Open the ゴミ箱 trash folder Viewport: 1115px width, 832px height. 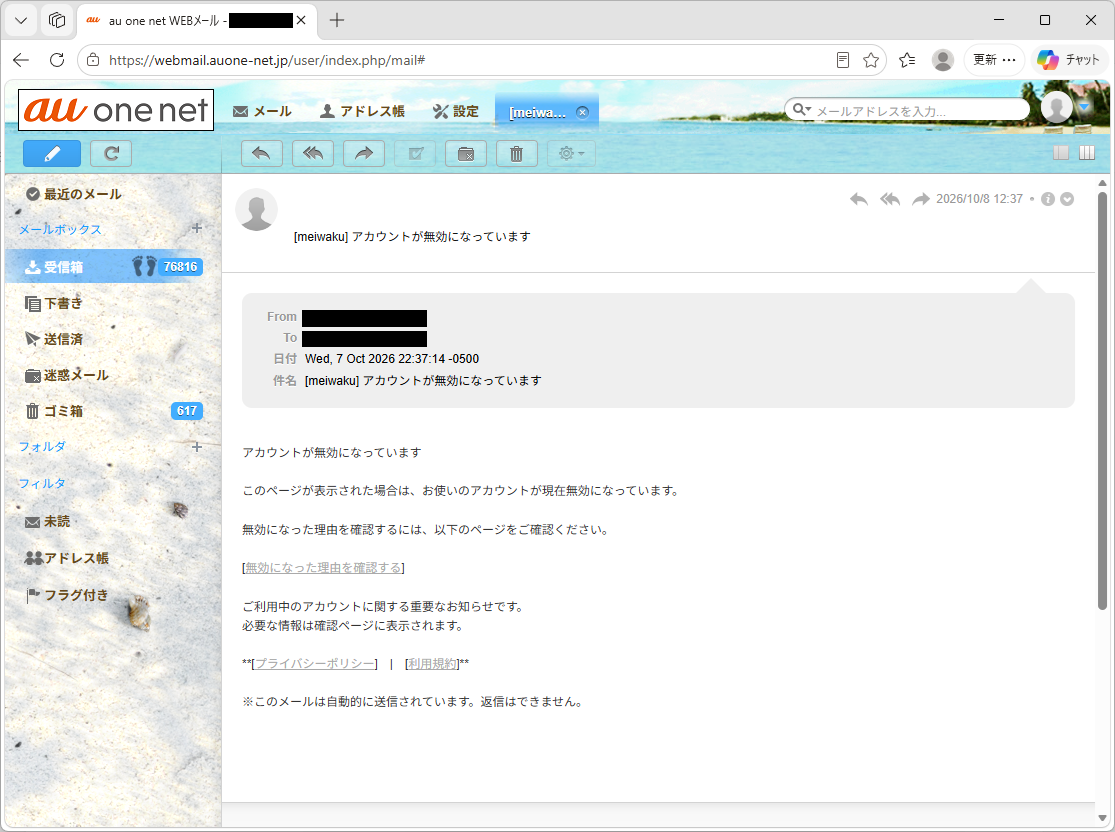(x=54, y=411)
